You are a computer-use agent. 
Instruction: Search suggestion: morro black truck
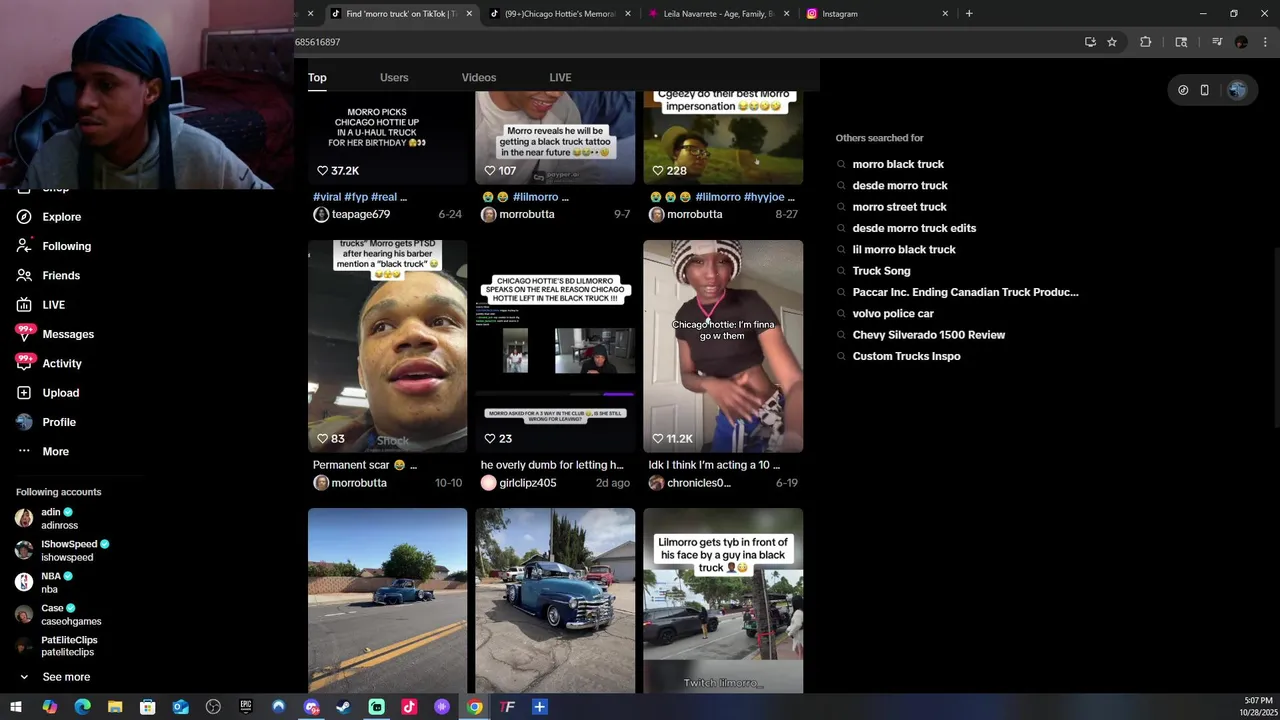pyautogui.click(x=898, y=164)
